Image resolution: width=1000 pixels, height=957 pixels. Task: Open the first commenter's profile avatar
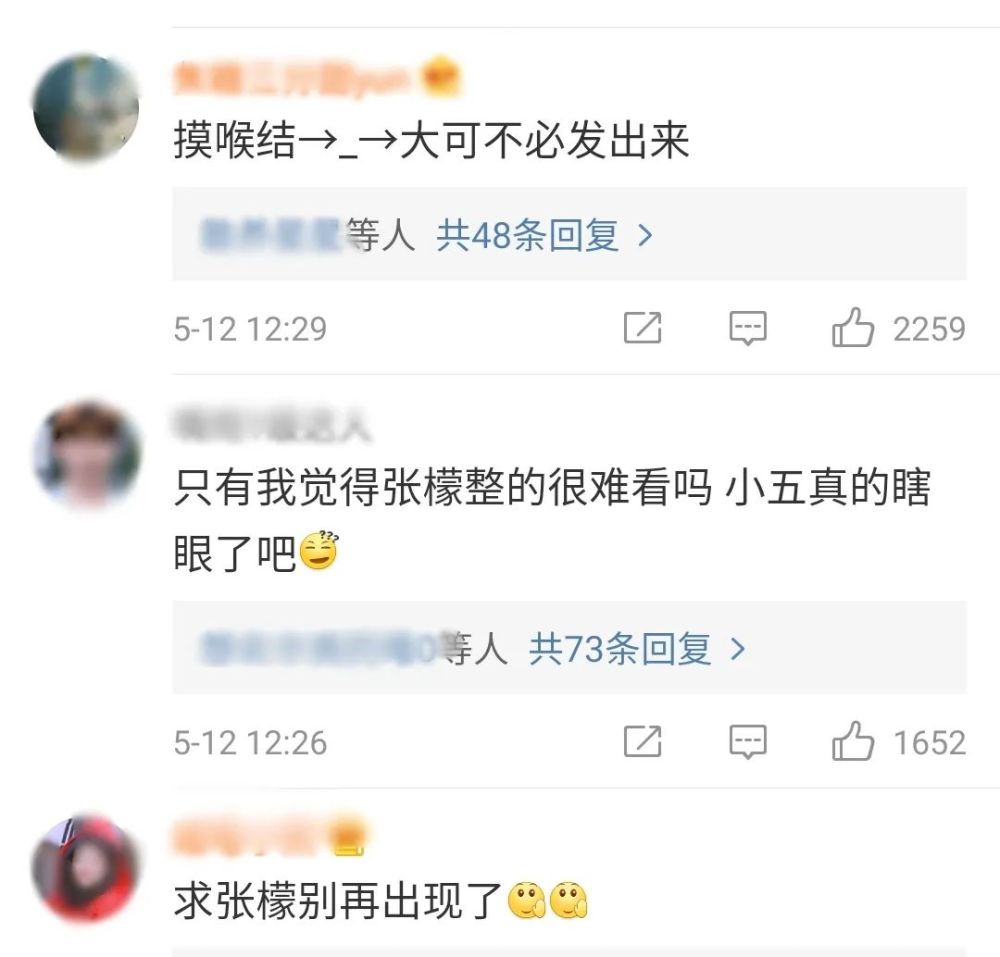(86, 107)
